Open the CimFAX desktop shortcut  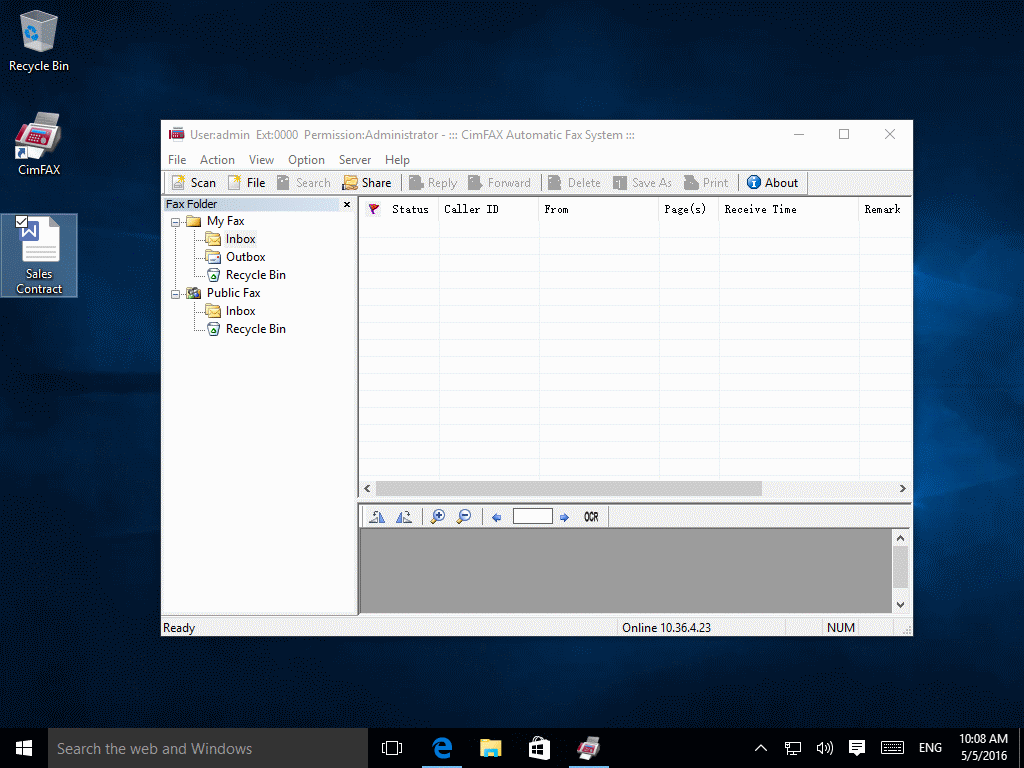39,144
